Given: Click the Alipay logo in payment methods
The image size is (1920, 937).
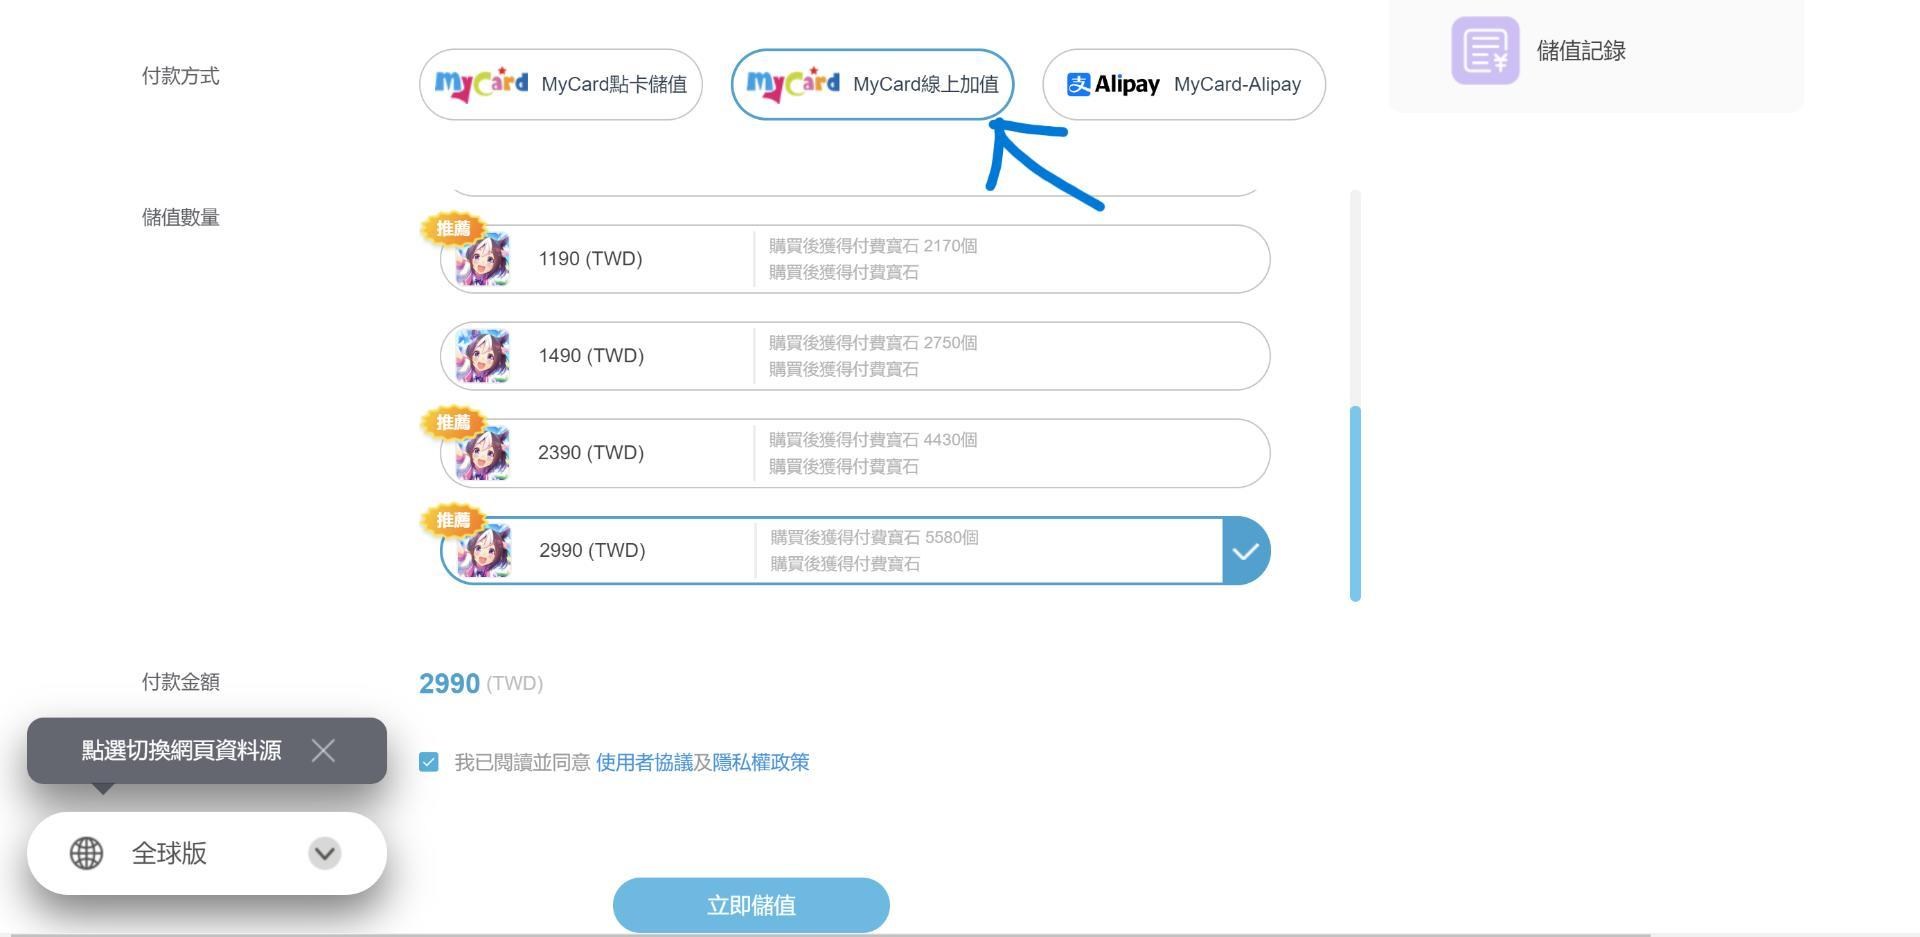Looking at the screenshot, I should pos(1113,85).
